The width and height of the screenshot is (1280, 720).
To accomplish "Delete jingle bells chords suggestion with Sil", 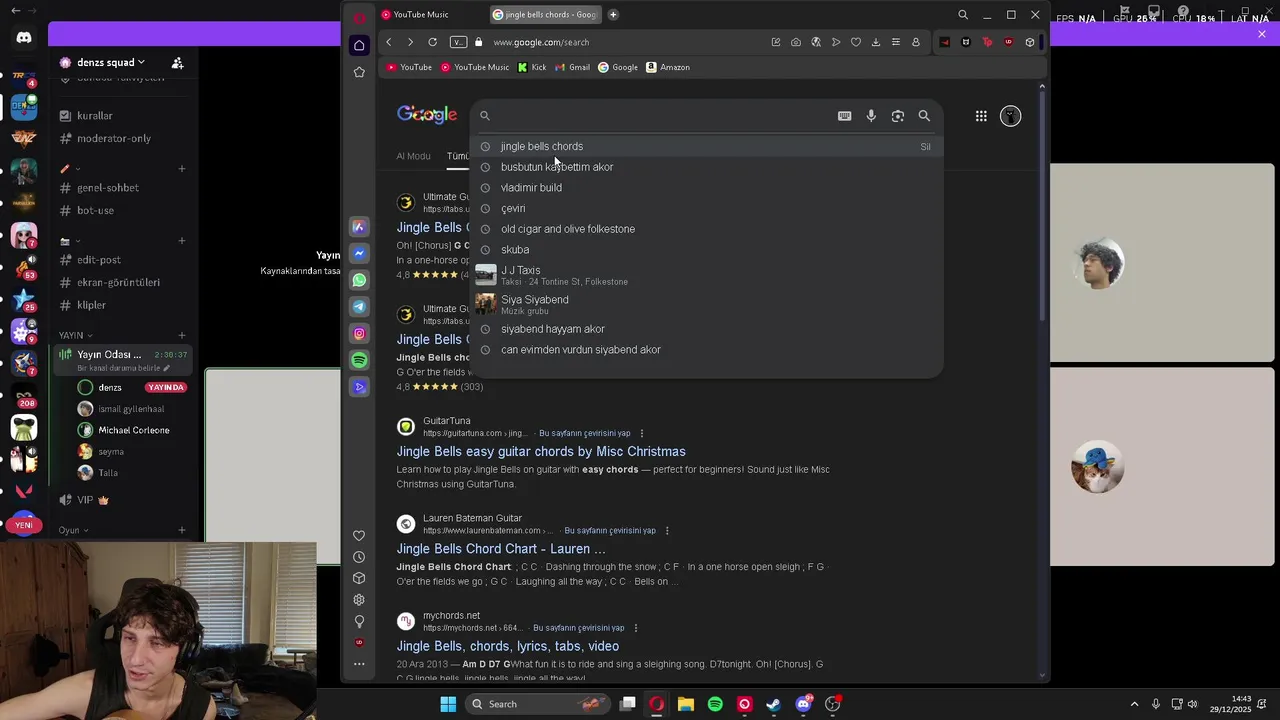I will pyautogui.click(x=925, y=147).
